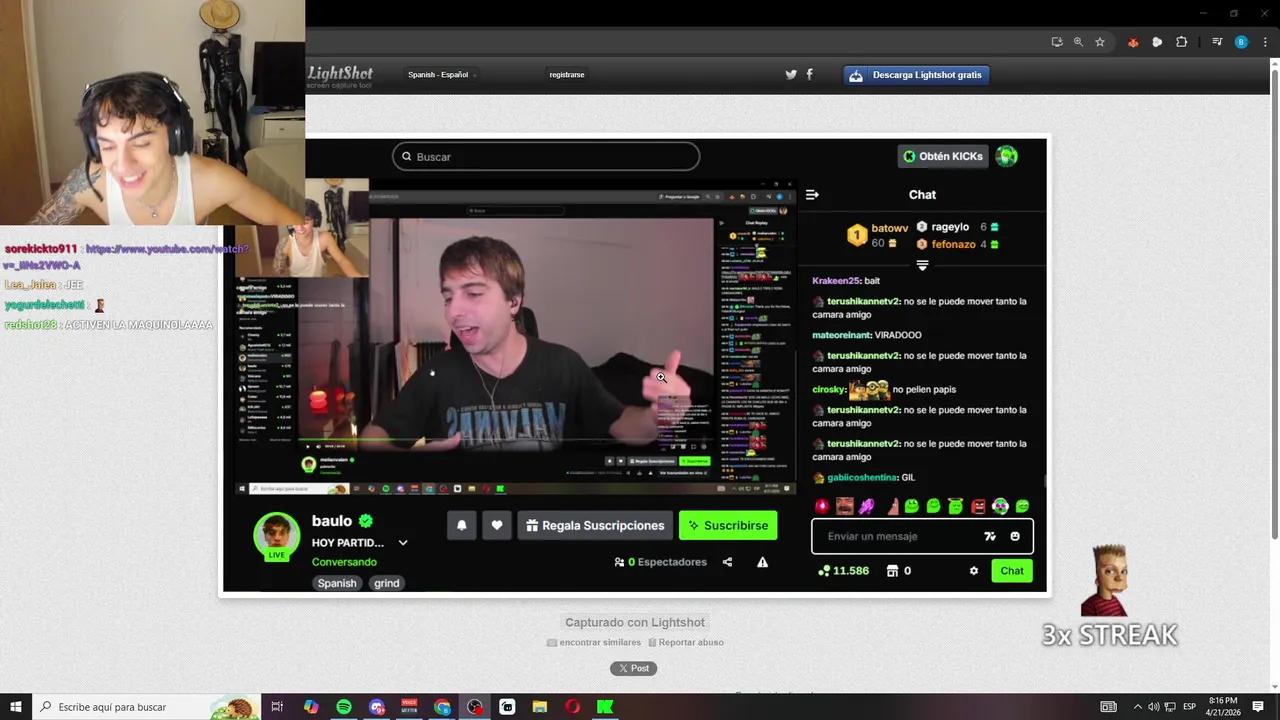This screenshot has height=720, width=1280.
Task: Click the shop icon next to 0
Action: click(x=892, y=571)
